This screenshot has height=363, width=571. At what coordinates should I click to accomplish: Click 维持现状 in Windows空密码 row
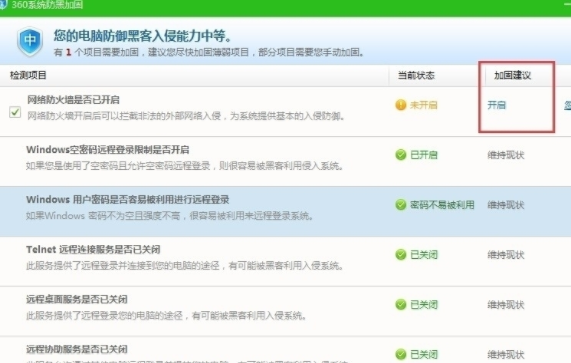click(506, 155)
